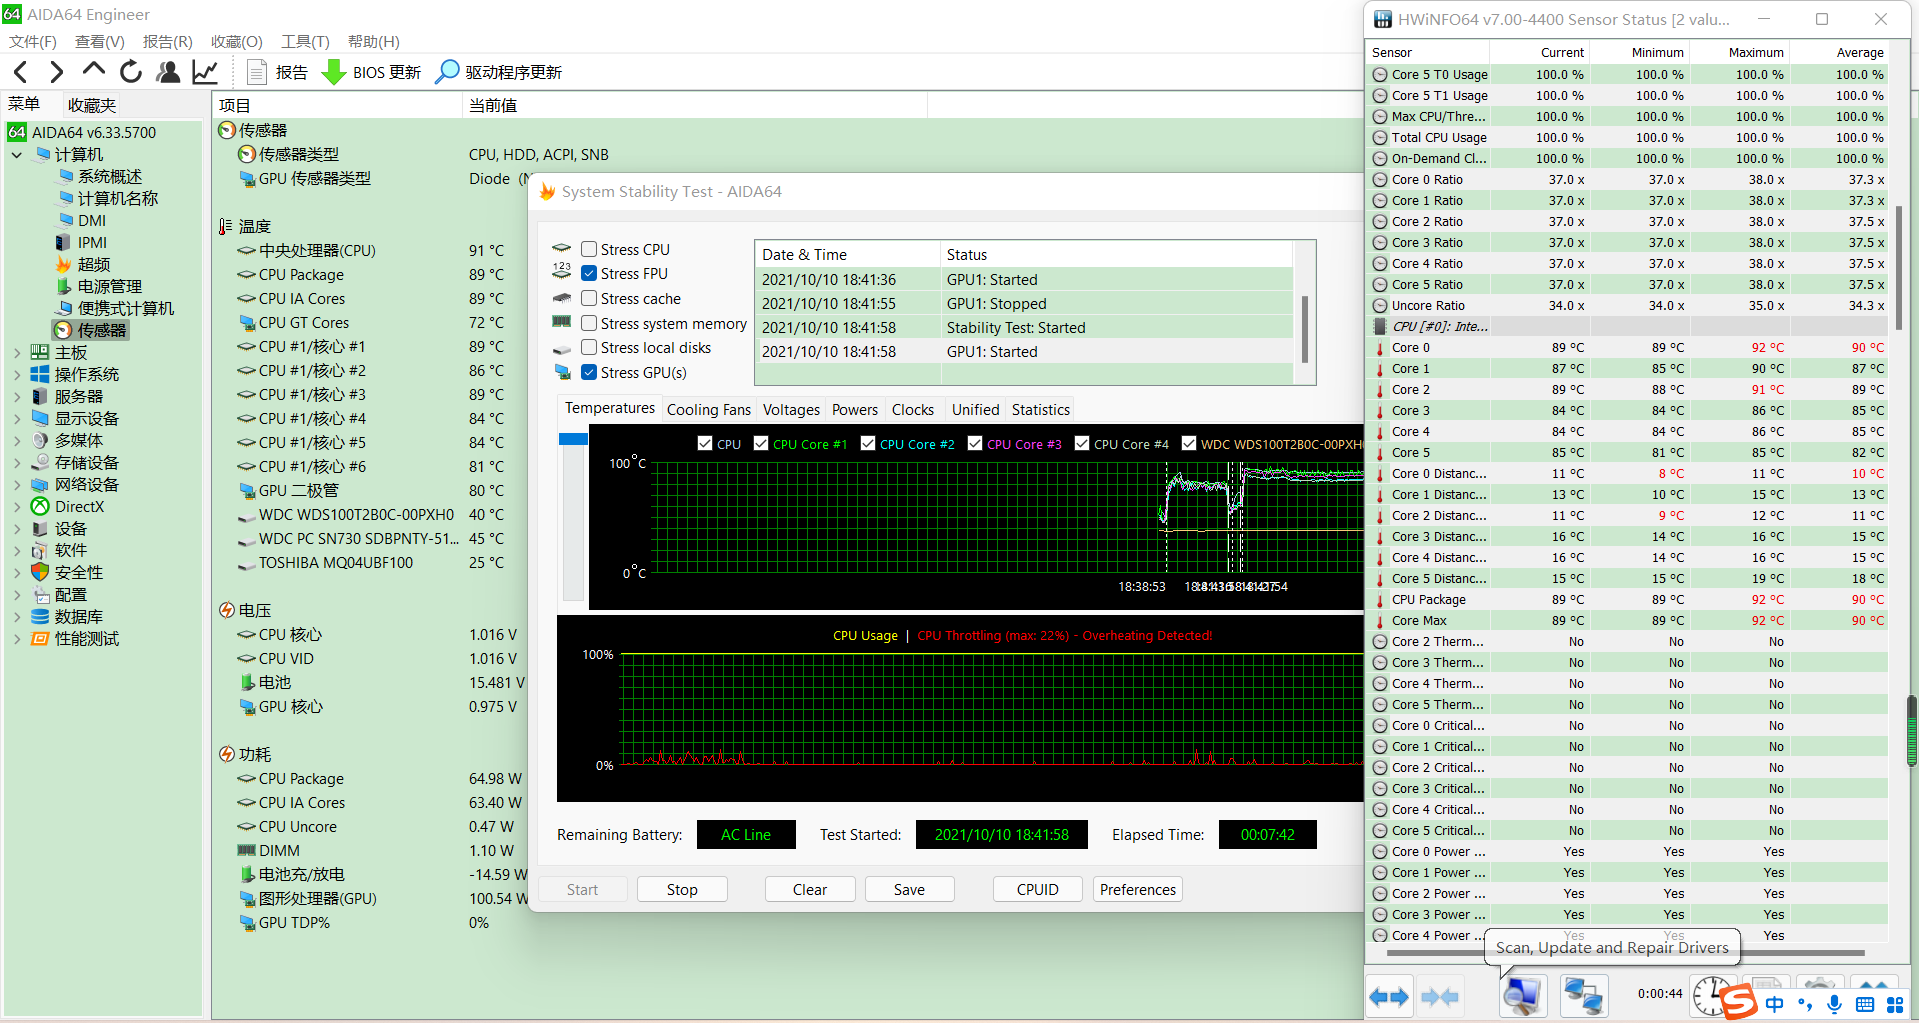Screen dimensions: 1919x1023
Task: Toggle CPU Core #3 graph line checkbox
Action: coord(975,443)
